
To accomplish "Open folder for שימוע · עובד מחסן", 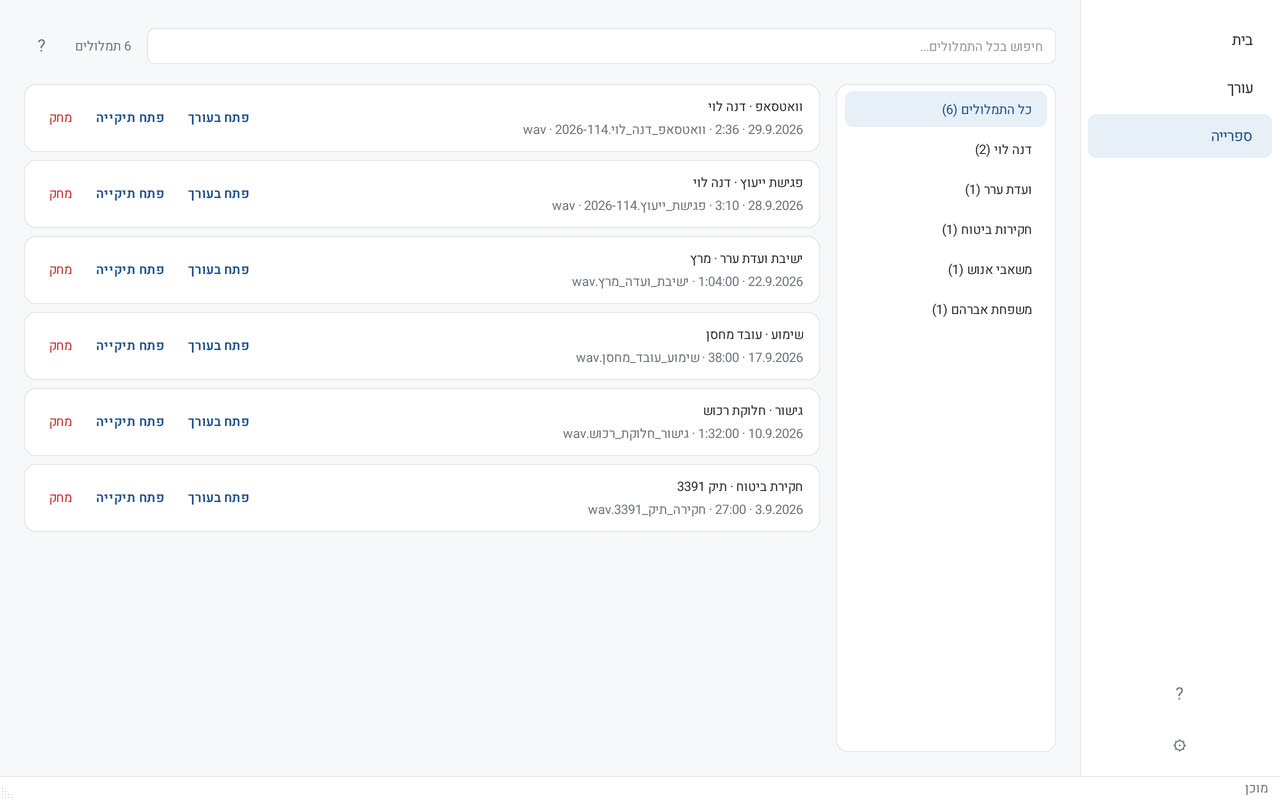I will coord(130,346).
